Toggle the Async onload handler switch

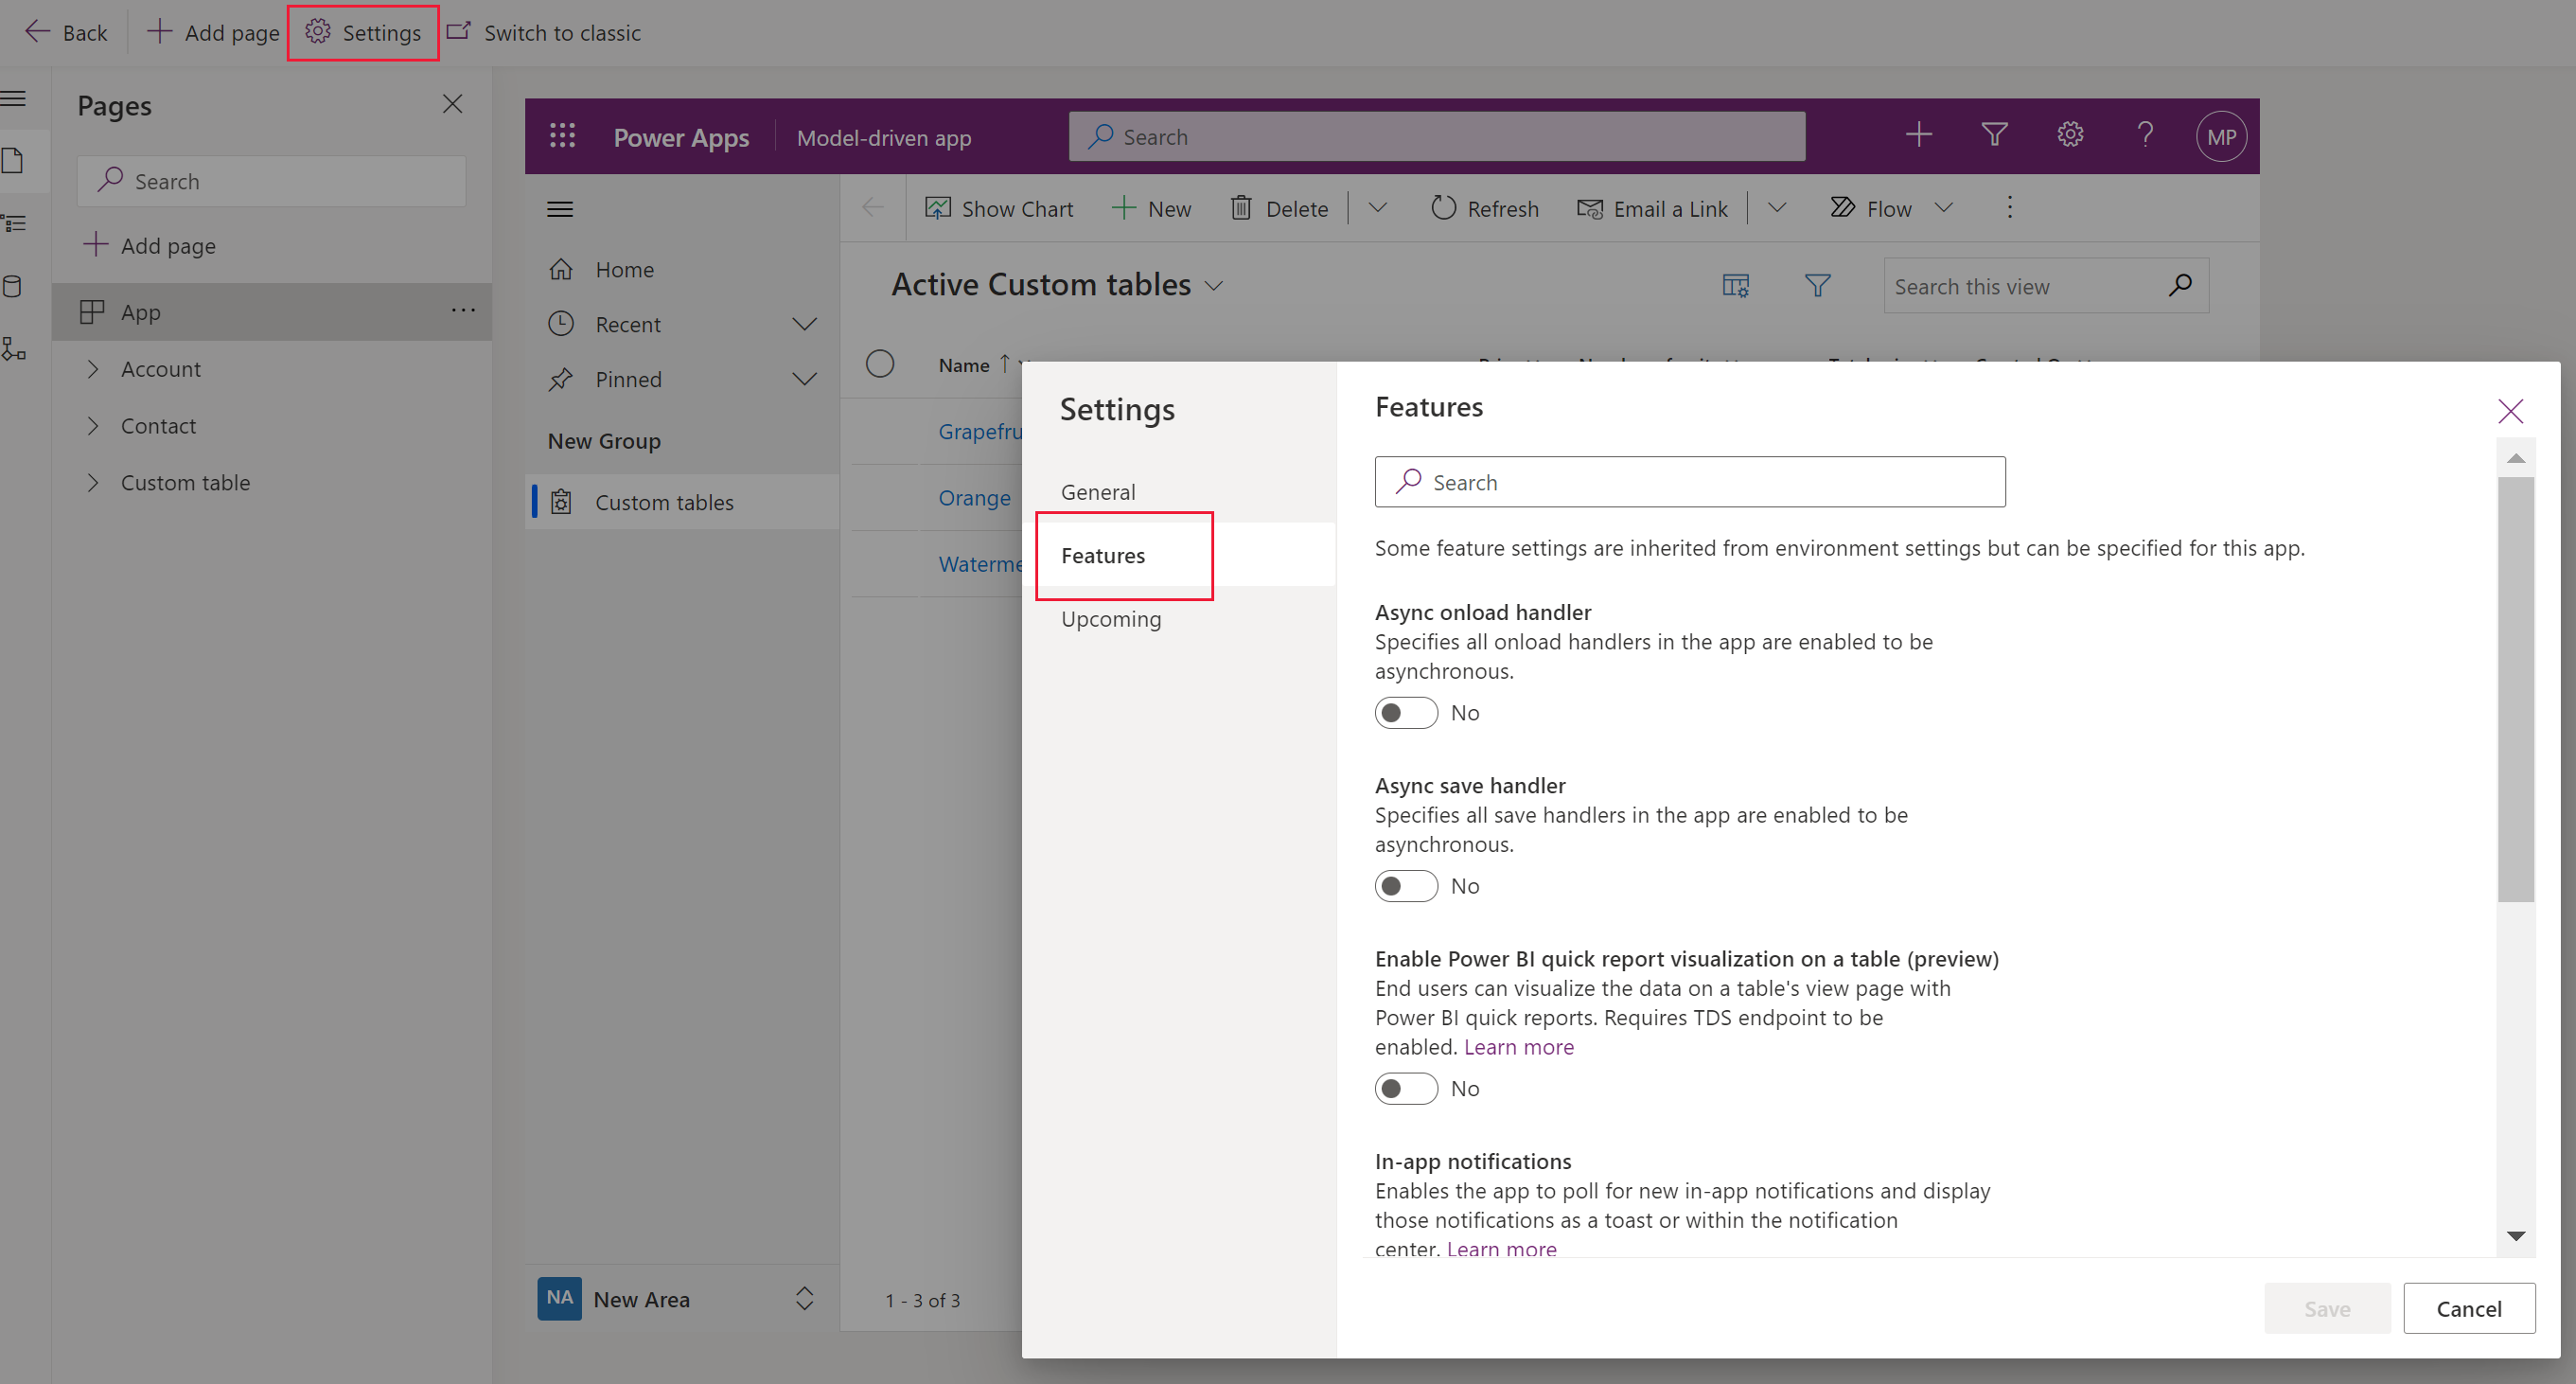pyautogui.click(x=1405, y=713)
